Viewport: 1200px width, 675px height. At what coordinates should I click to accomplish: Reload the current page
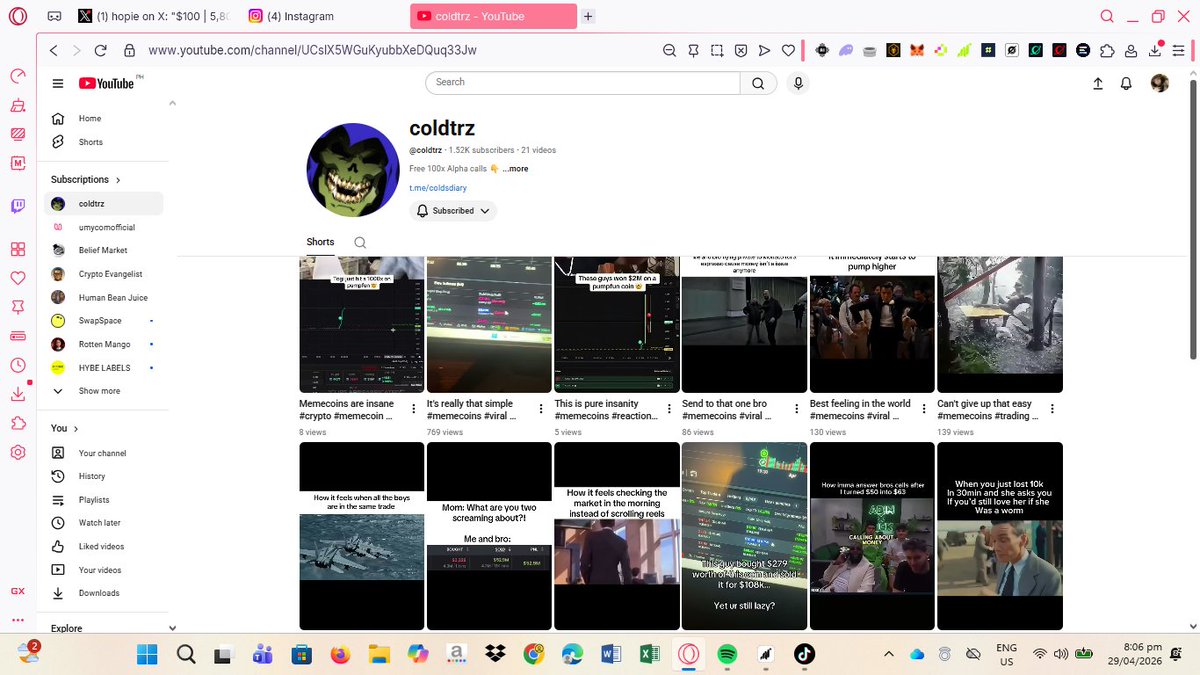tap(101, 50)
